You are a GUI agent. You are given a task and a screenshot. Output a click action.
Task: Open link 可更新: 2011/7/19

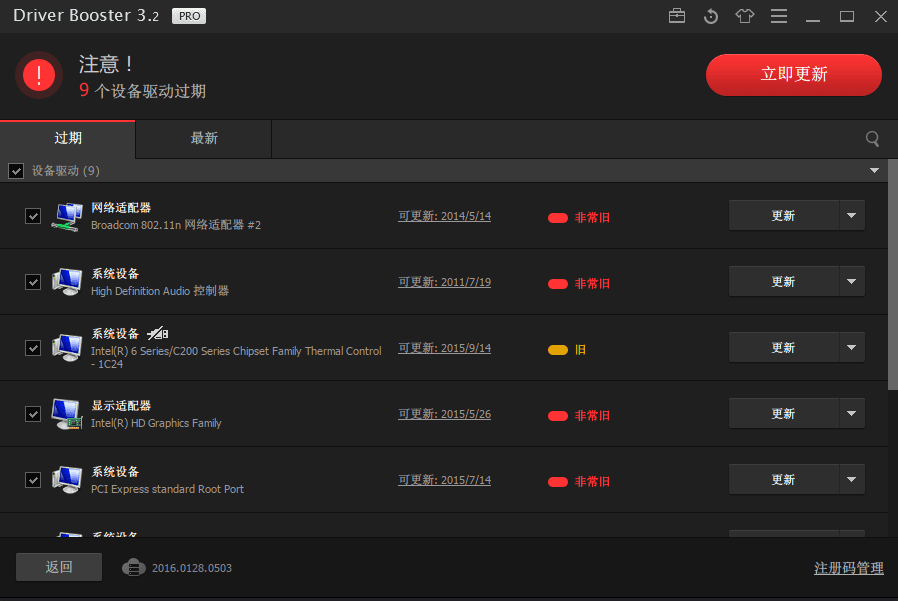point(444,282)
